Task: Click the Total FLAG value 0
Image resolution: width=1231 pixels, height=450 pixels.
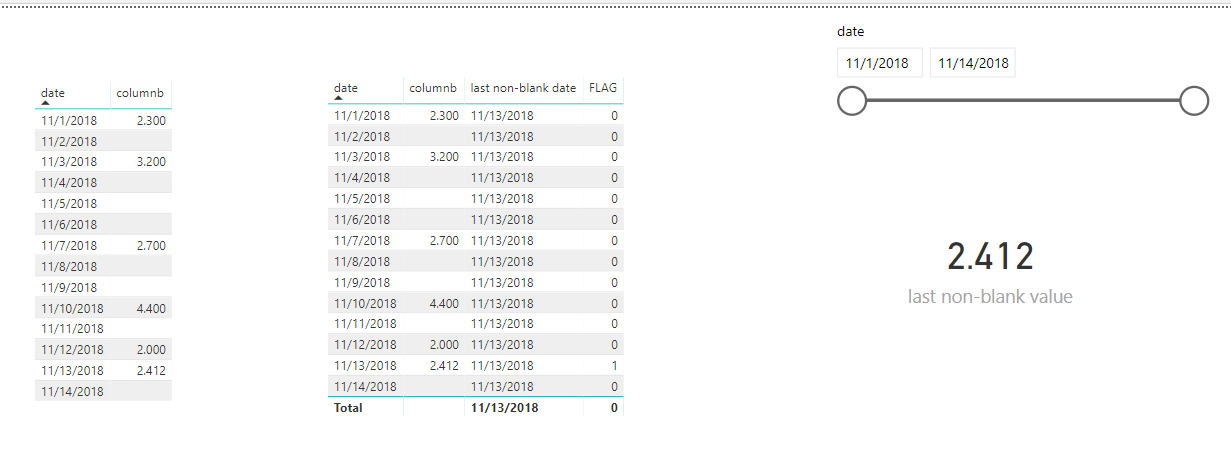Action: (x=614, y=407)
